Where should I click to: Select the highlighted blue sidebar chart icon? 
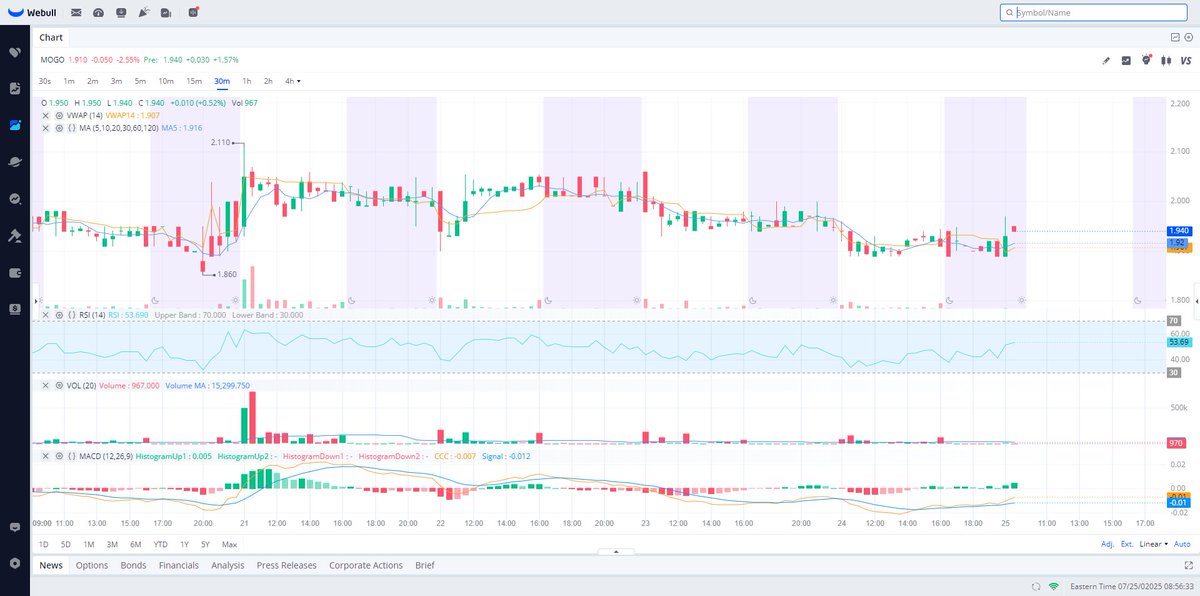click(x=15, y=125)
